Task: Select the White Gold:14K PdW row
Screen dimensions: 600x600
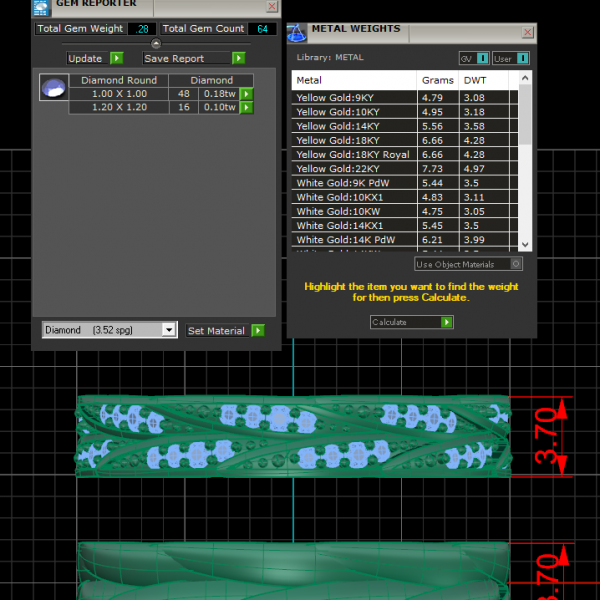Action: [x=353, y=240]
